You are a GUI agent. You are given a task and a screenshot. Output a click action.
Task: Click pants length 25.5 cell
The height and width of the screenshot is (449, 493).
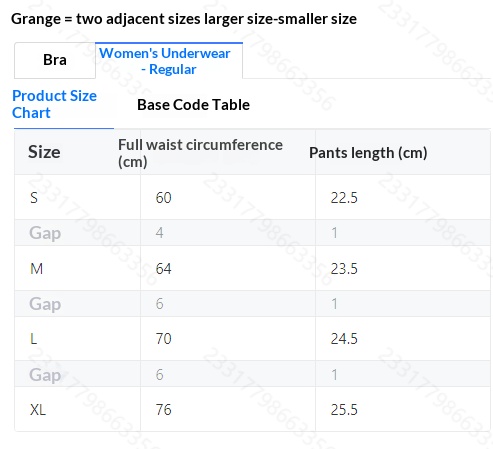(344, 410)
